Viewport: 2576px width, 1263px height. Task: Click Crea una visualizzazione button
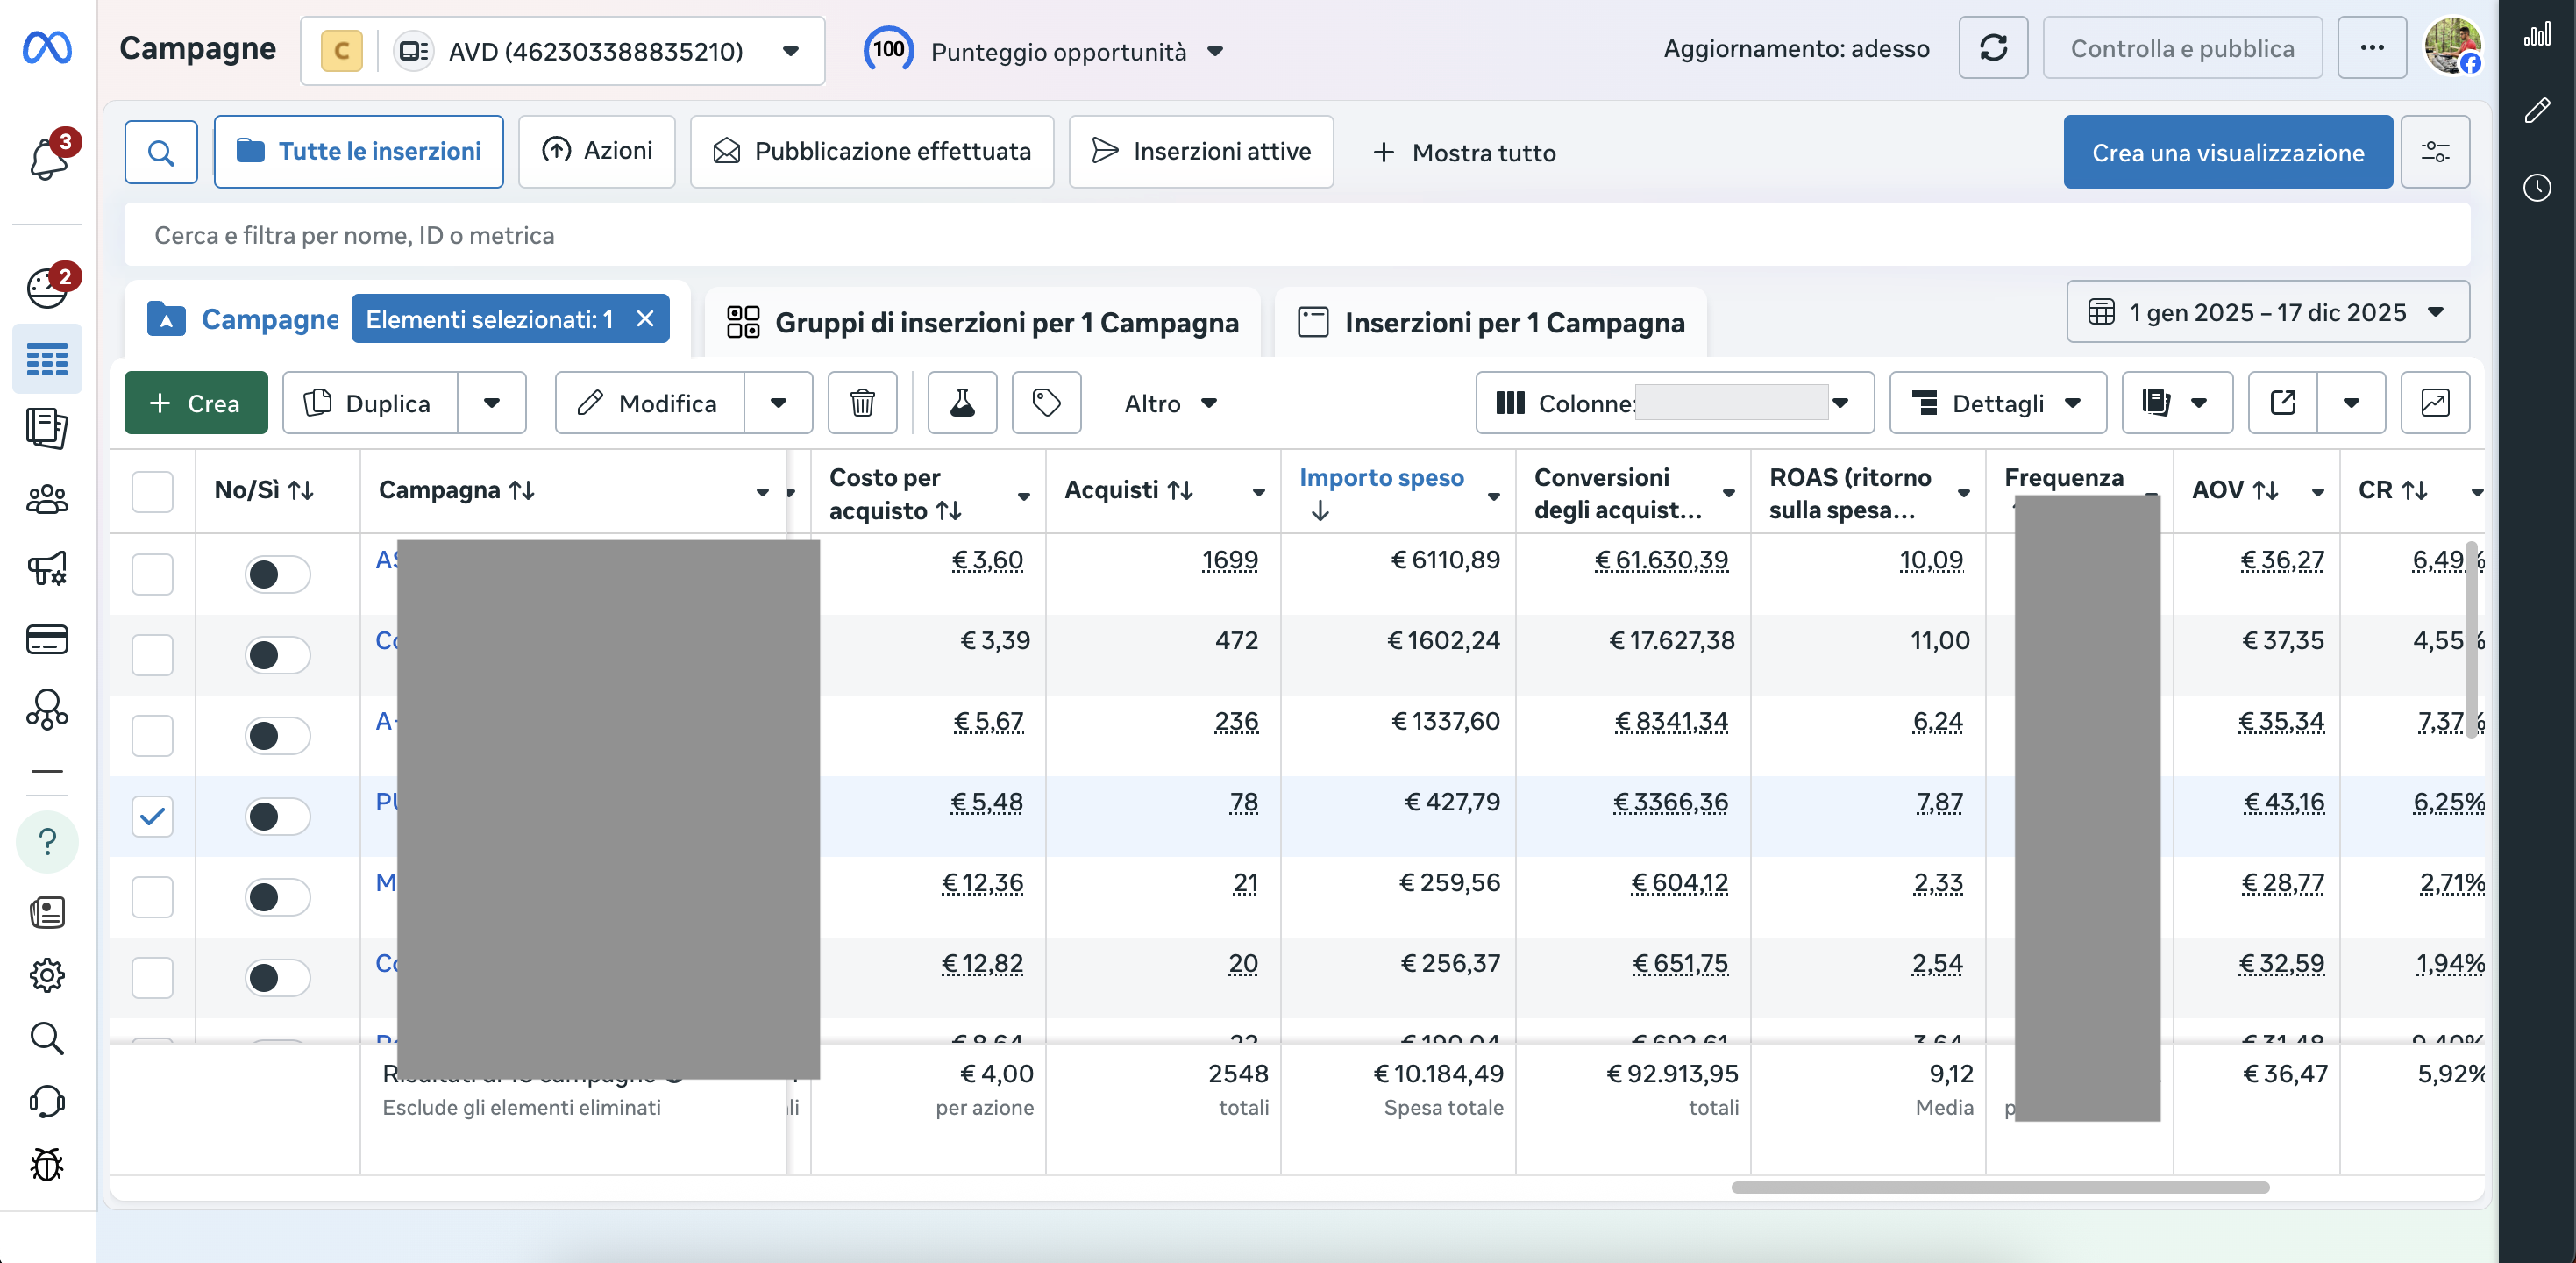point(2227,152)
